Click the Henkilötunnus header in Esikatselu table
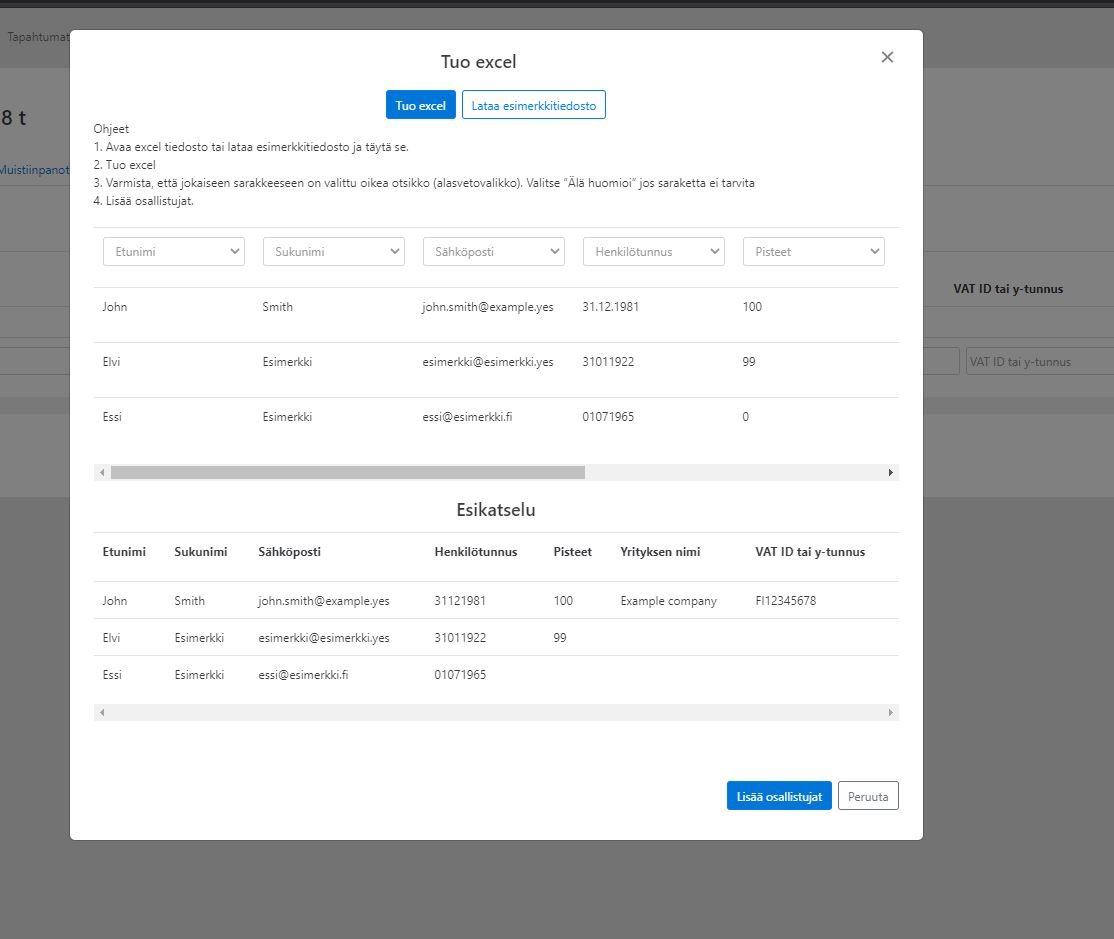The image size is (1114, 939). point(475,552)
